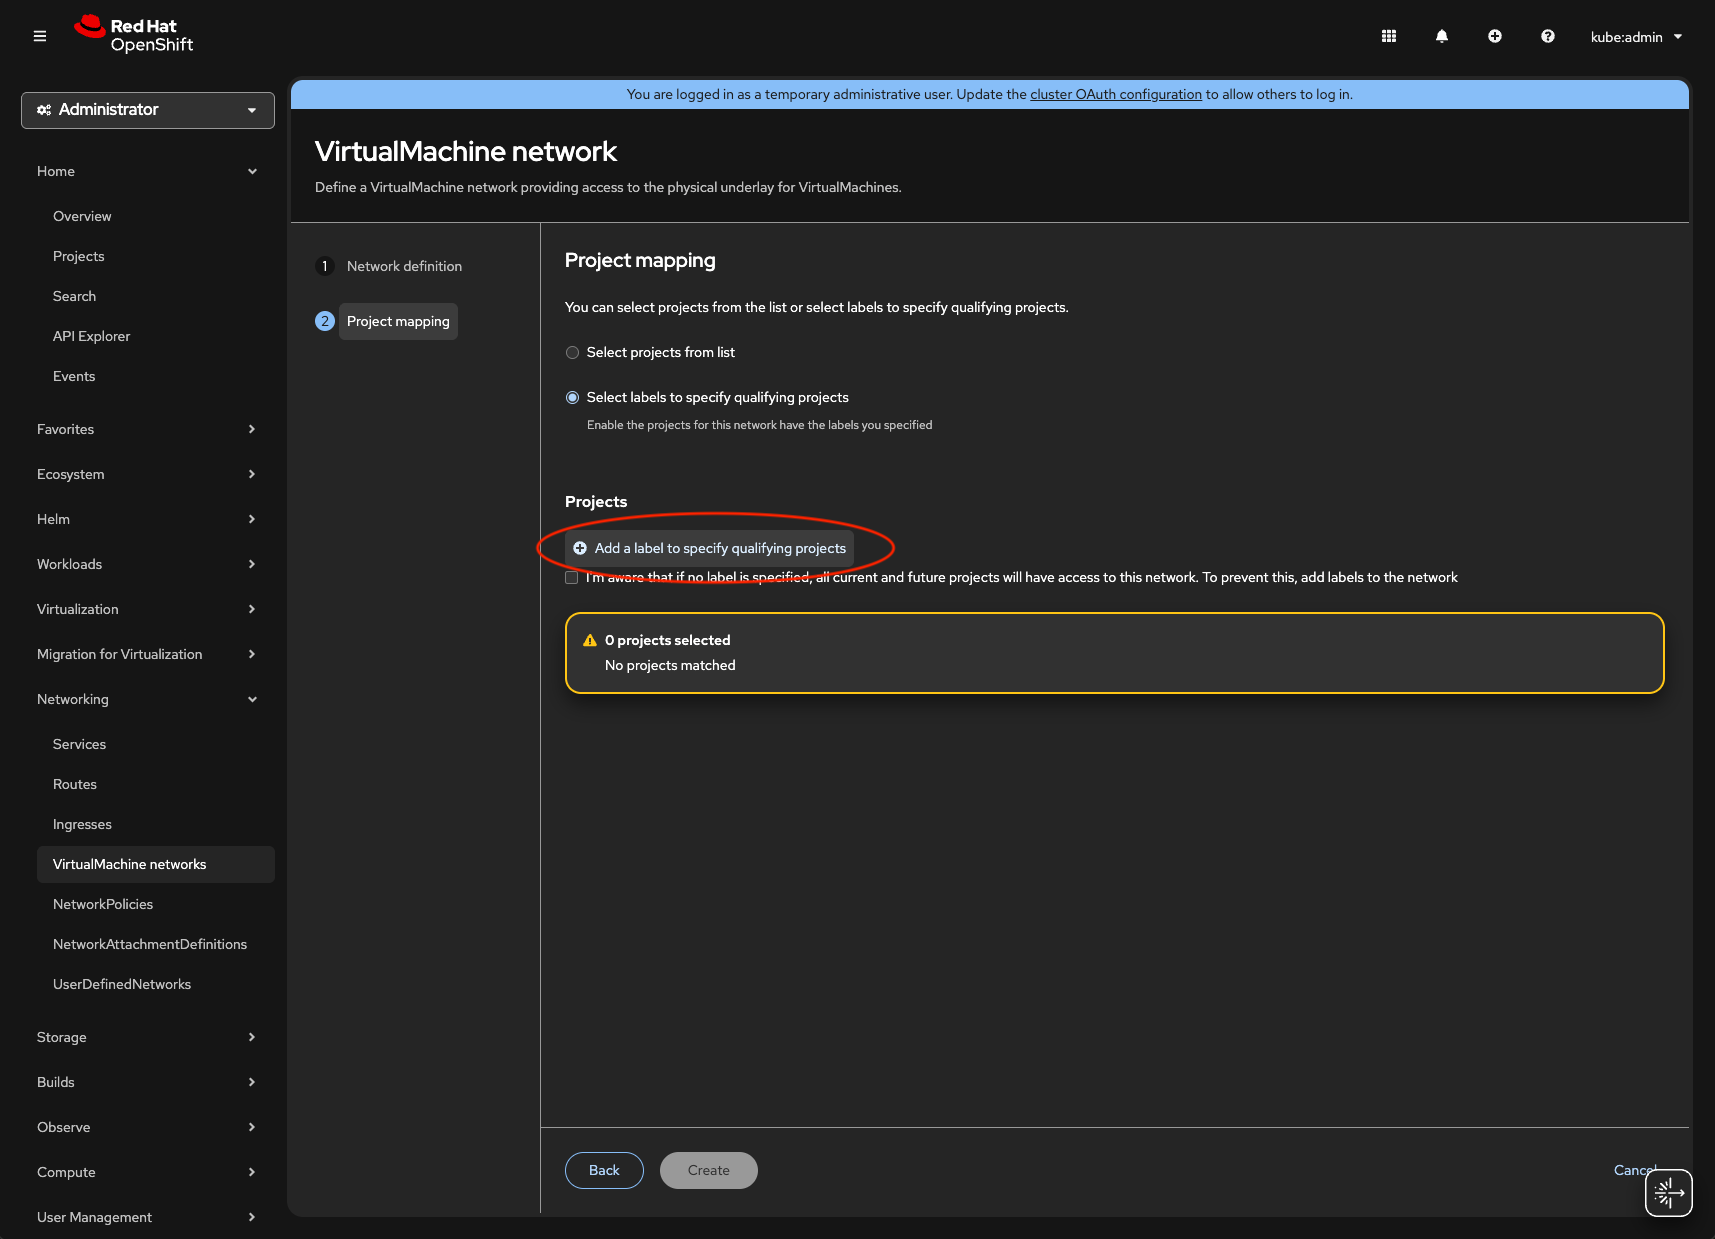The height and width of the screenshot is (1239, 1715).
Task: Open the Administrator perspective dropdown
Action: point(148,110)
